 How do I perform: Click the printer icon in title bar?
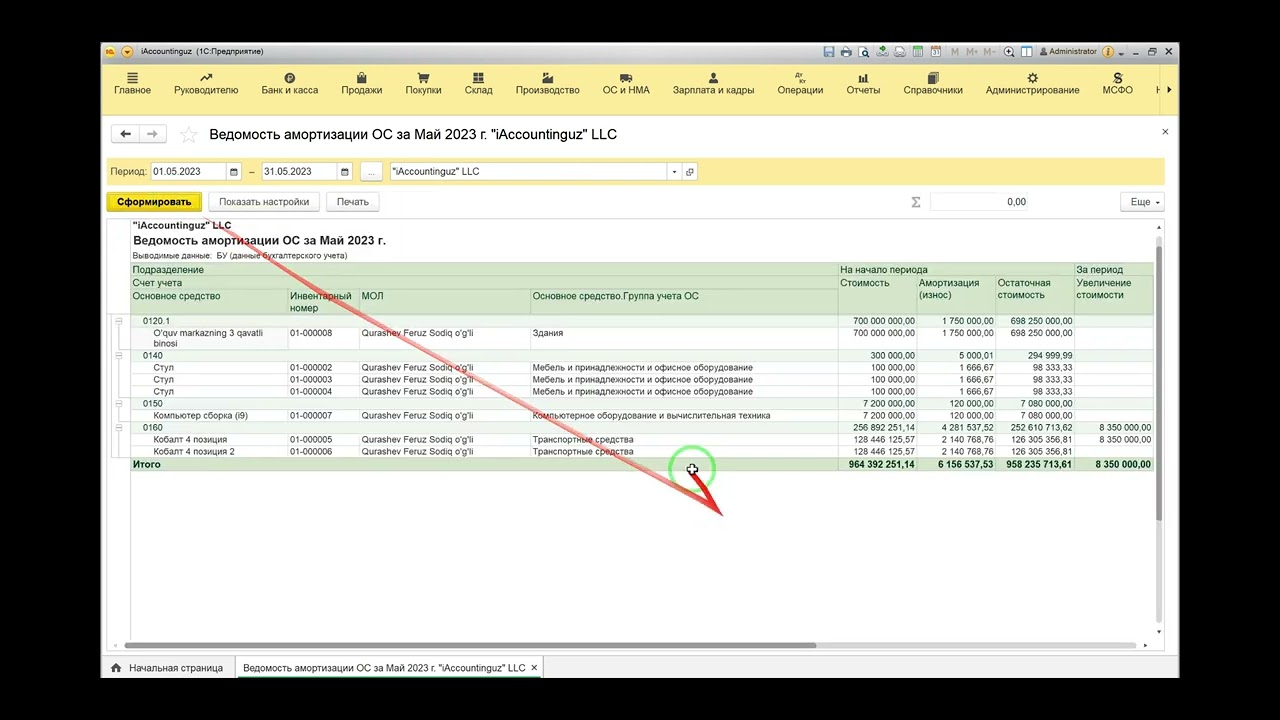[x=846, y=52]
